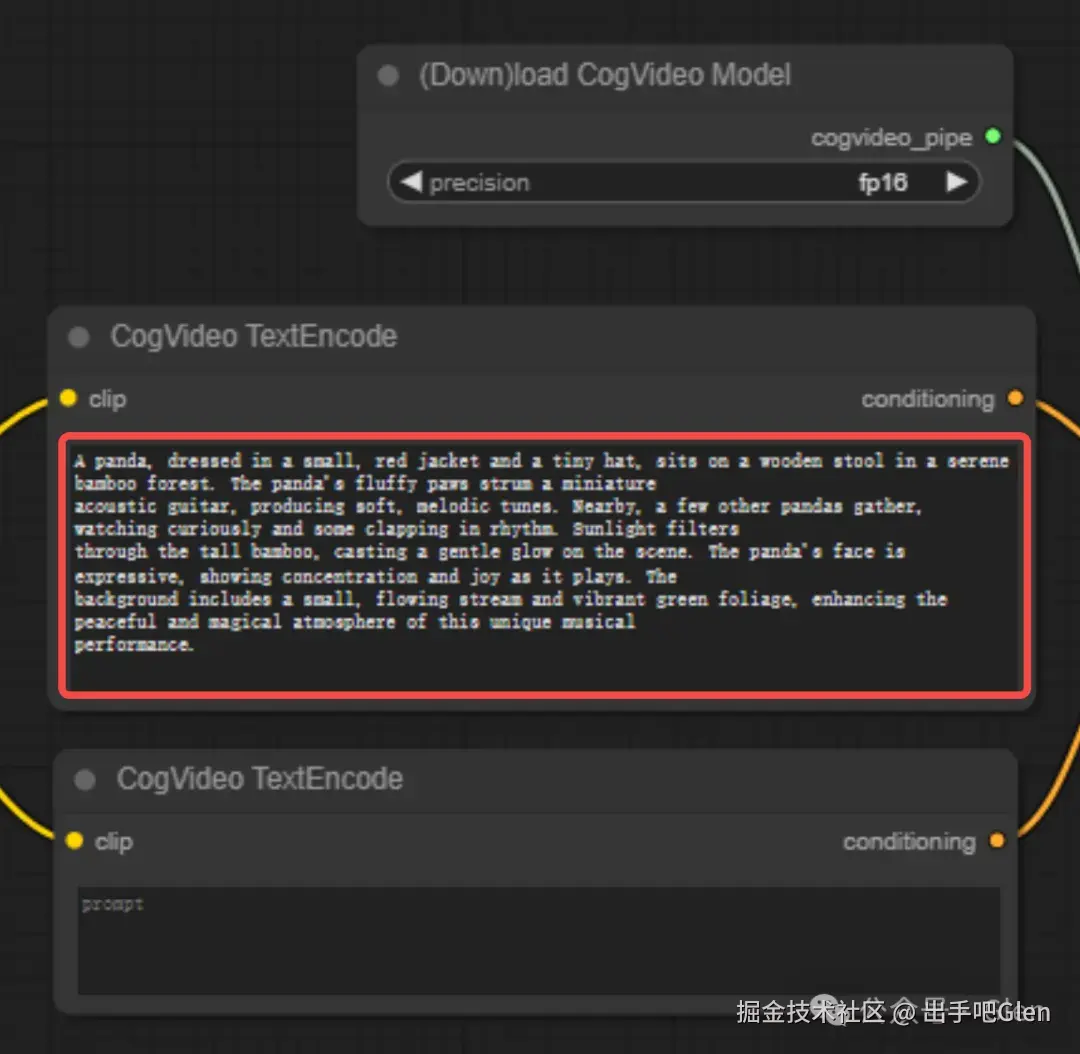Click the lower node's conditioning label

coord(909,842)
